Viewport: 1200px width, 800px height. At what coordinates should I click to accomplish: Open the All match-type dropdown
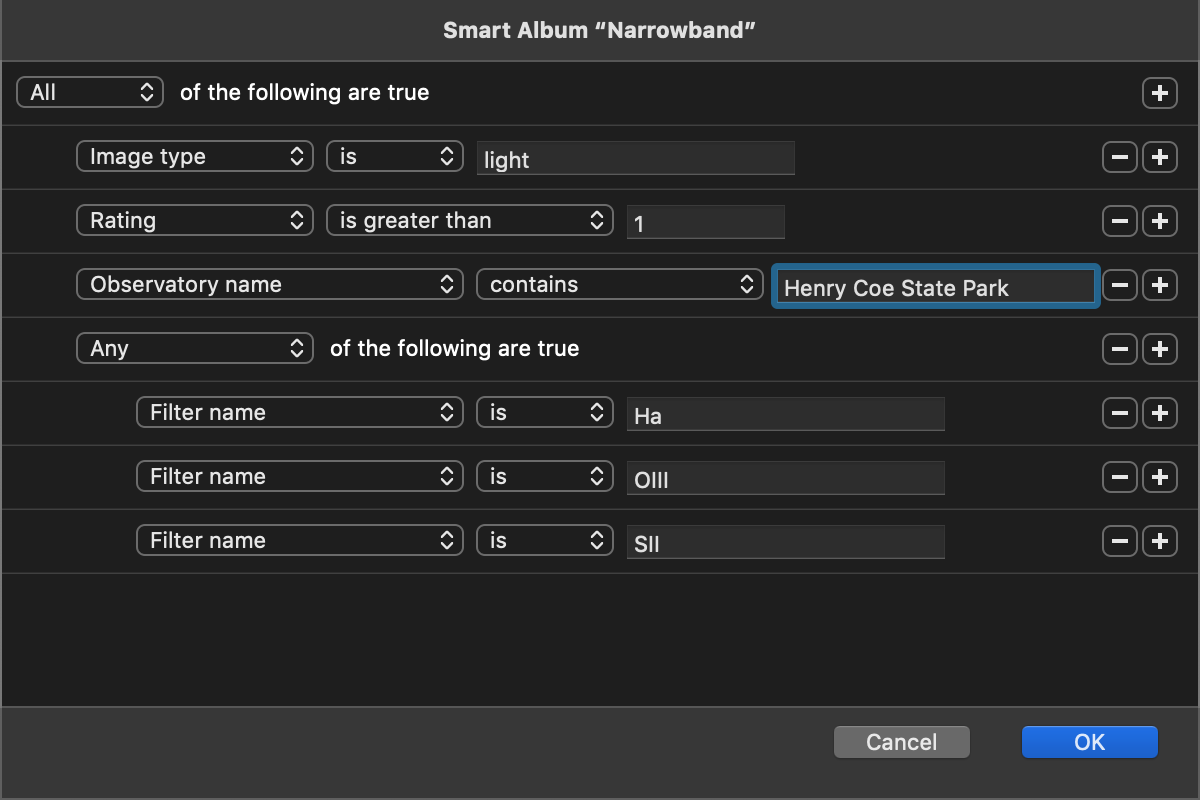(x=89, y=93)
